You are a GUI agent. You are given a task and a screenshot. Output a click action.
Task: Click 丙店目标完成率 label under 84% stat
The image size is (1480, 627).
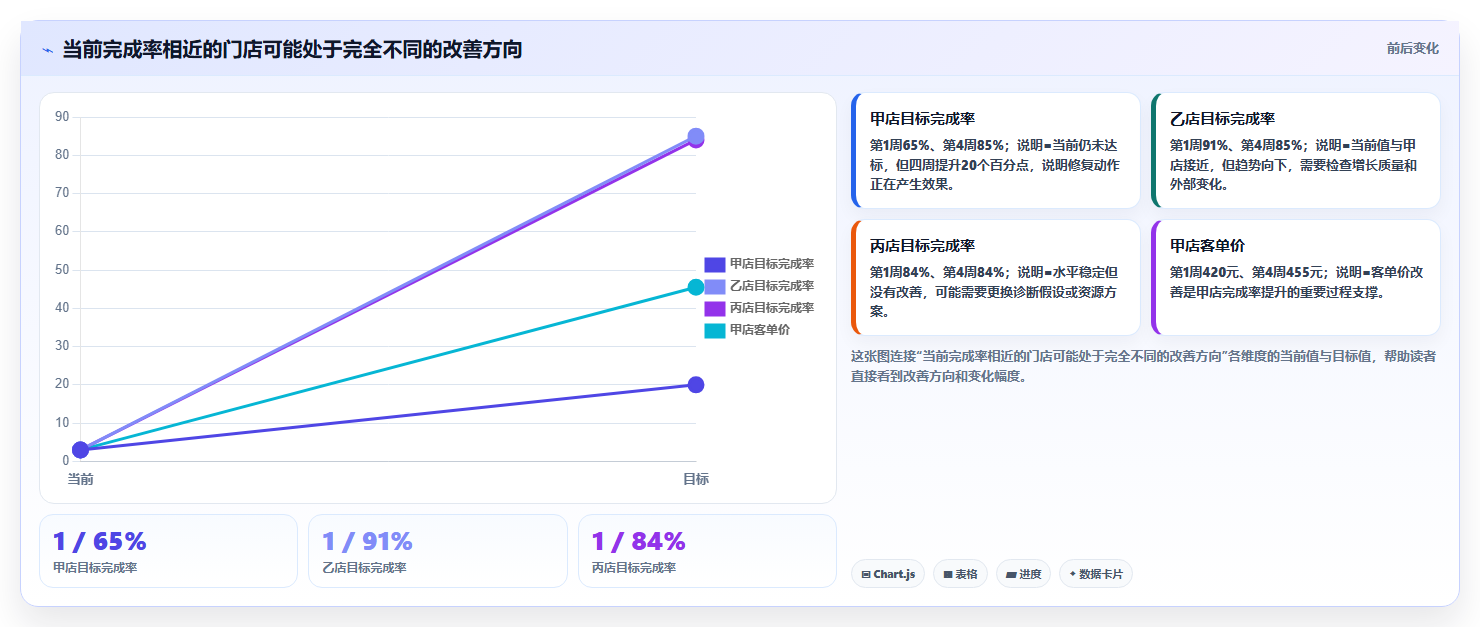pyautogui.click(x=634, y=568)
